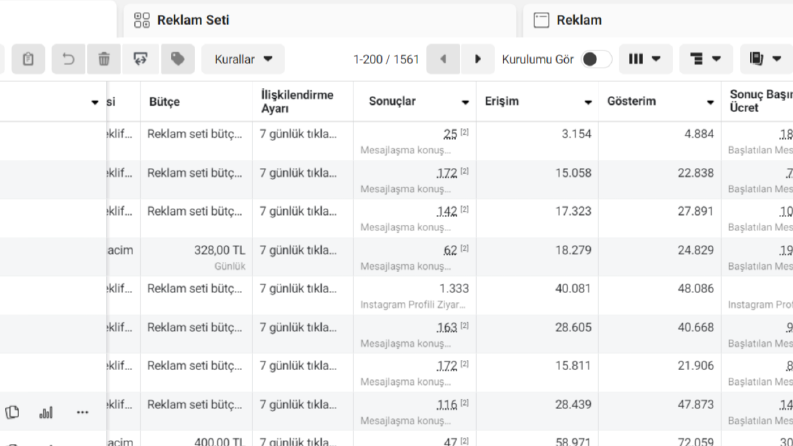Click the Günlük label under 328,00 TL
The image size is (793, 446).
tap(230, 266)
